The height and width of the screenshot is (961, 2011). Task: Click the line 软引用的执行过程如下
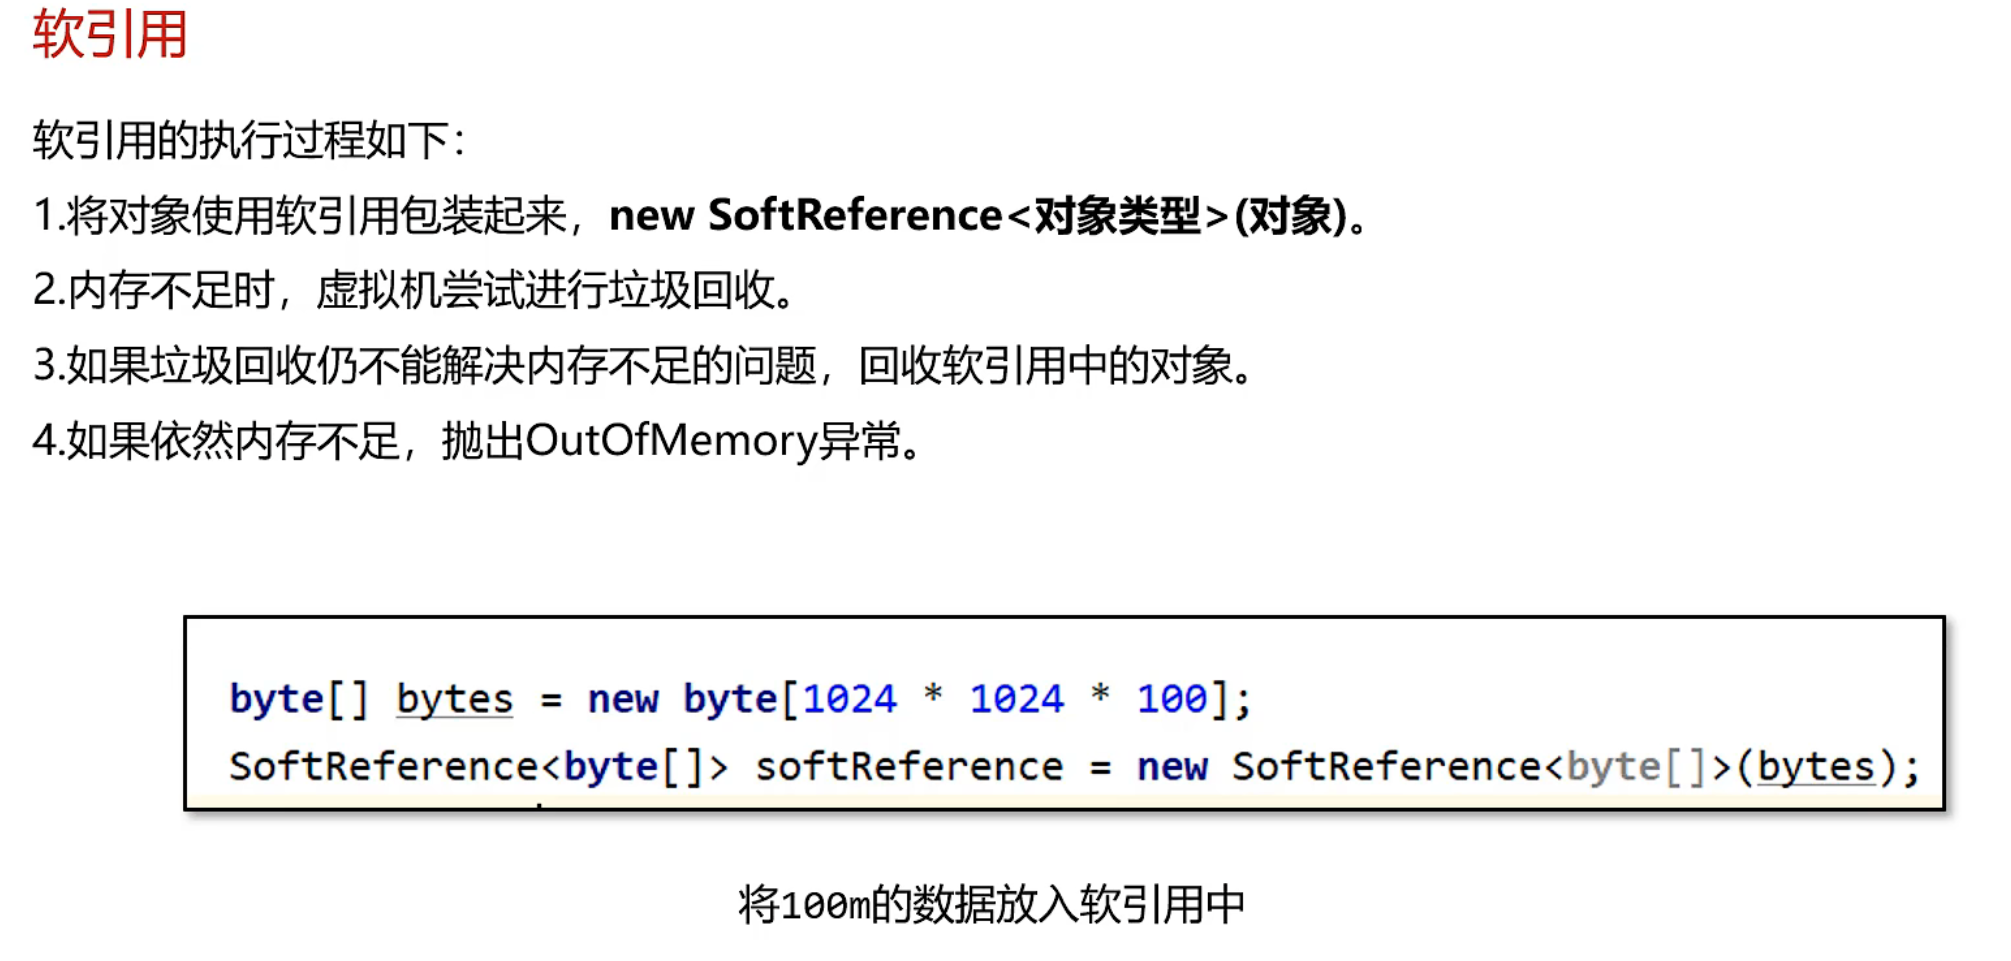[x=248, y=140]
